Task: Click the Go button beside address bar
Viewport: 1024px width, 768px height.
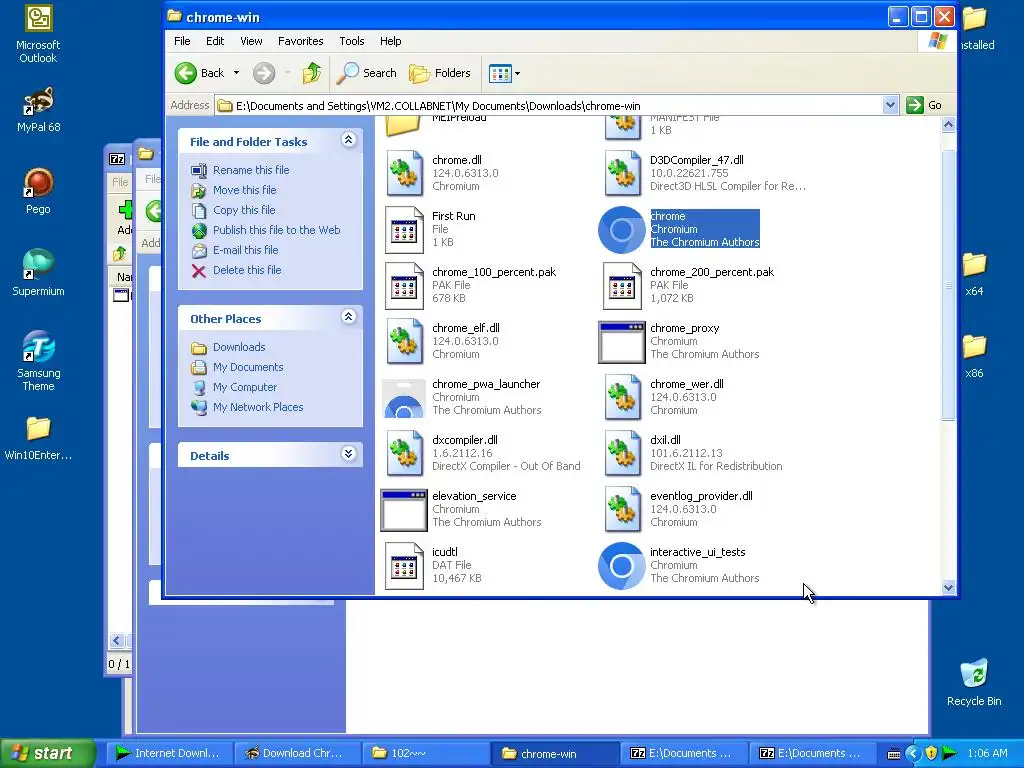Action: coord(925,105)
